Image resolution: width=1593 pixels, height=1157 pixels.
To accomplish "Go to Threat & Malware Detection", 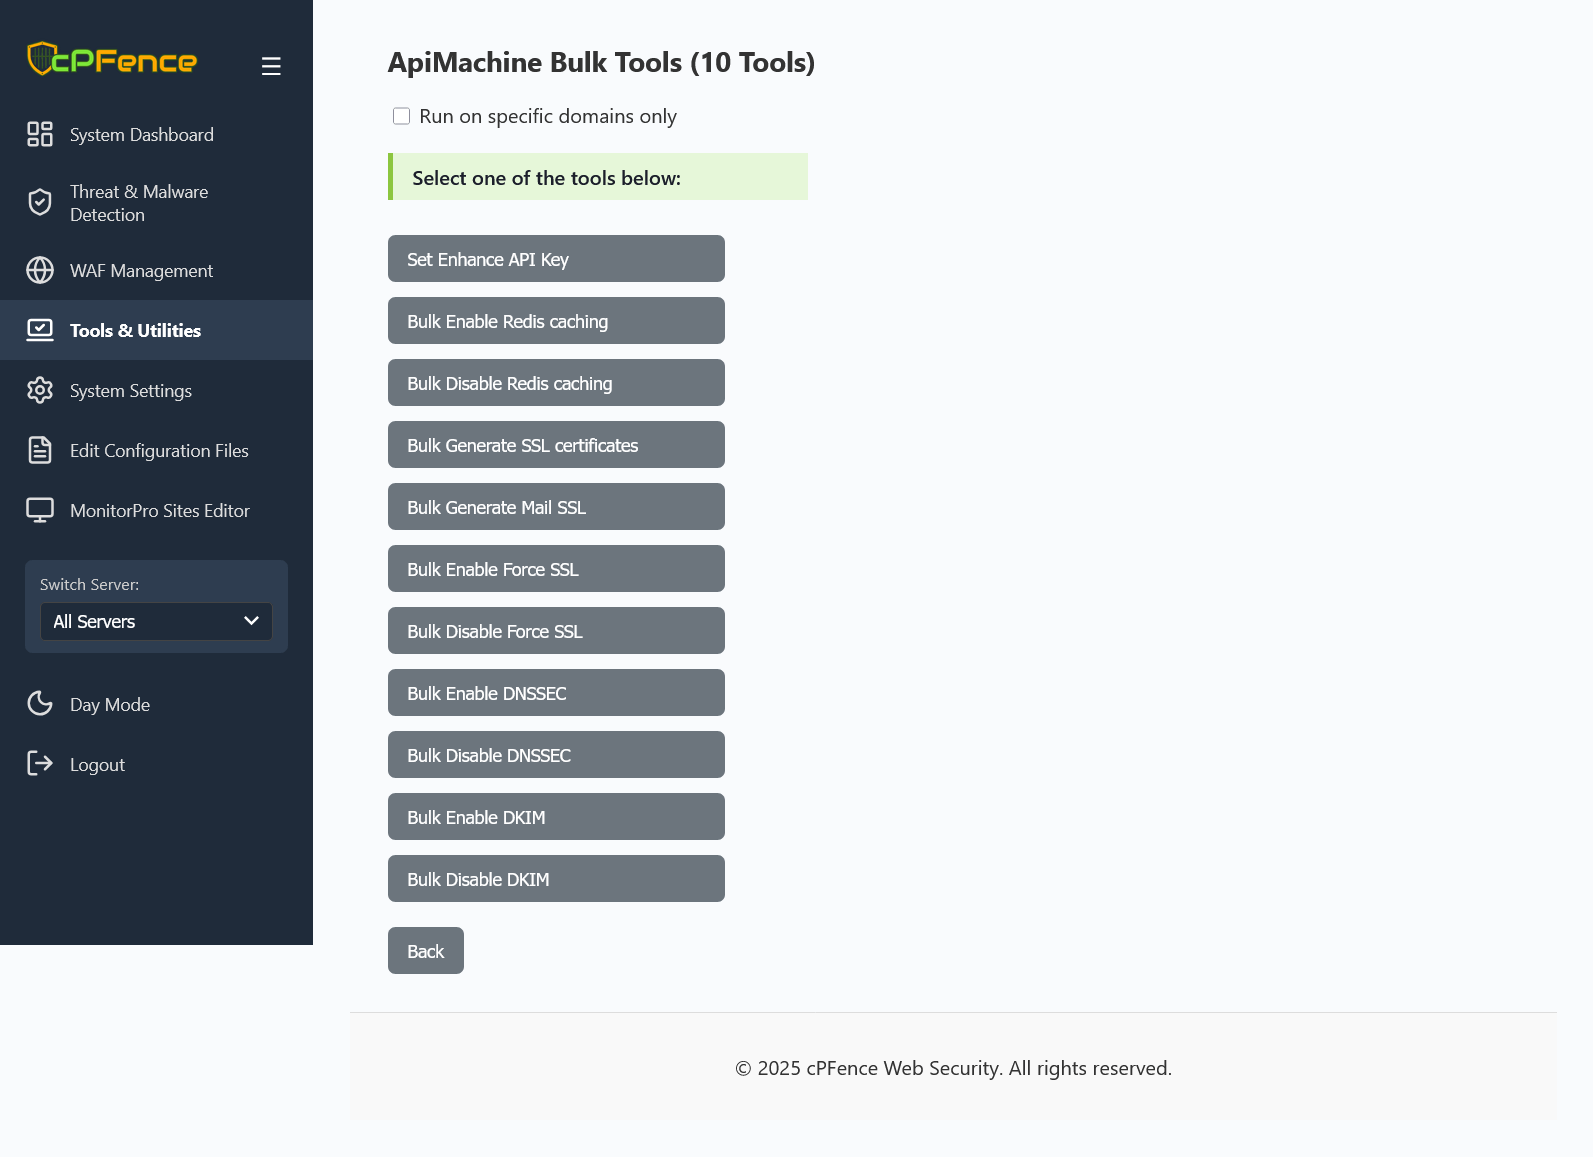I will tap(156, 203).
